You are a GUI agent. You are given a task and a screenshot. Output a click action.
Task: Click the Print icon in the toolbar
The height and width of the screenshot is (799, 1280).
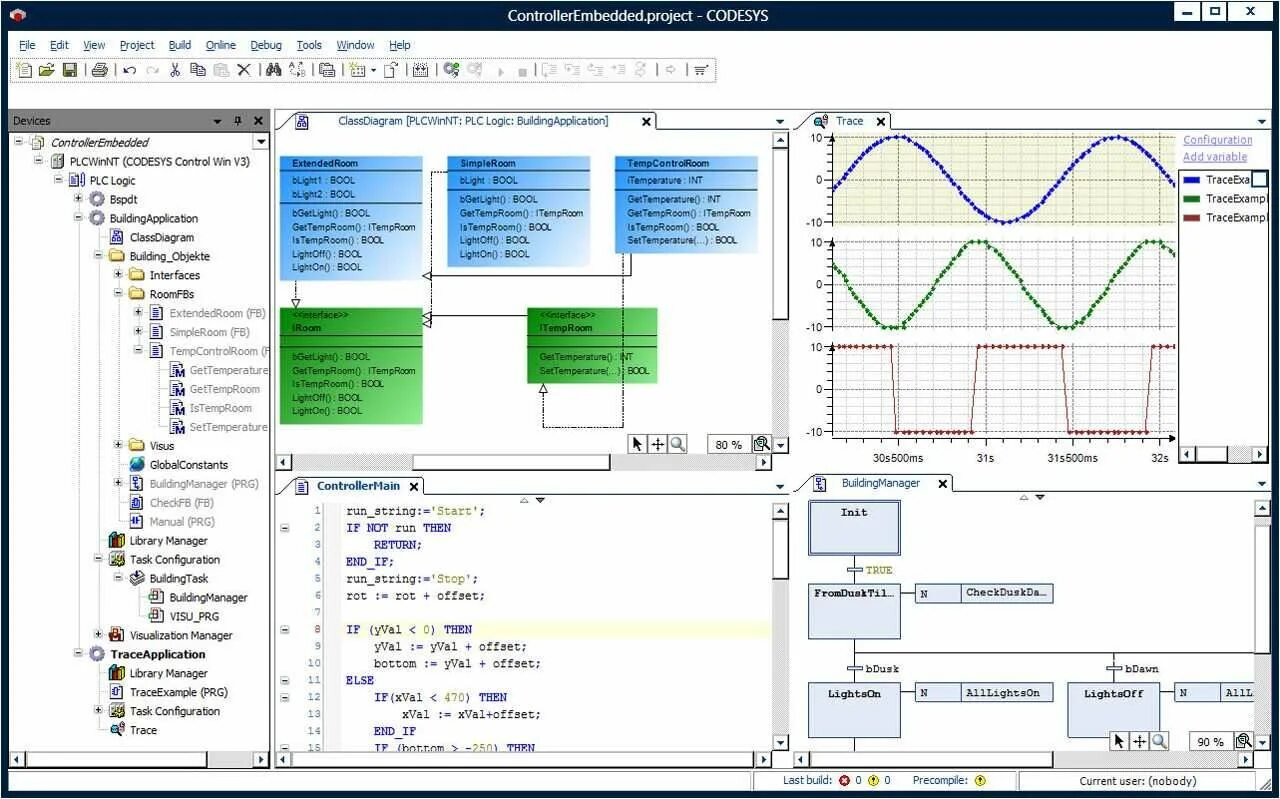[99, 70]
